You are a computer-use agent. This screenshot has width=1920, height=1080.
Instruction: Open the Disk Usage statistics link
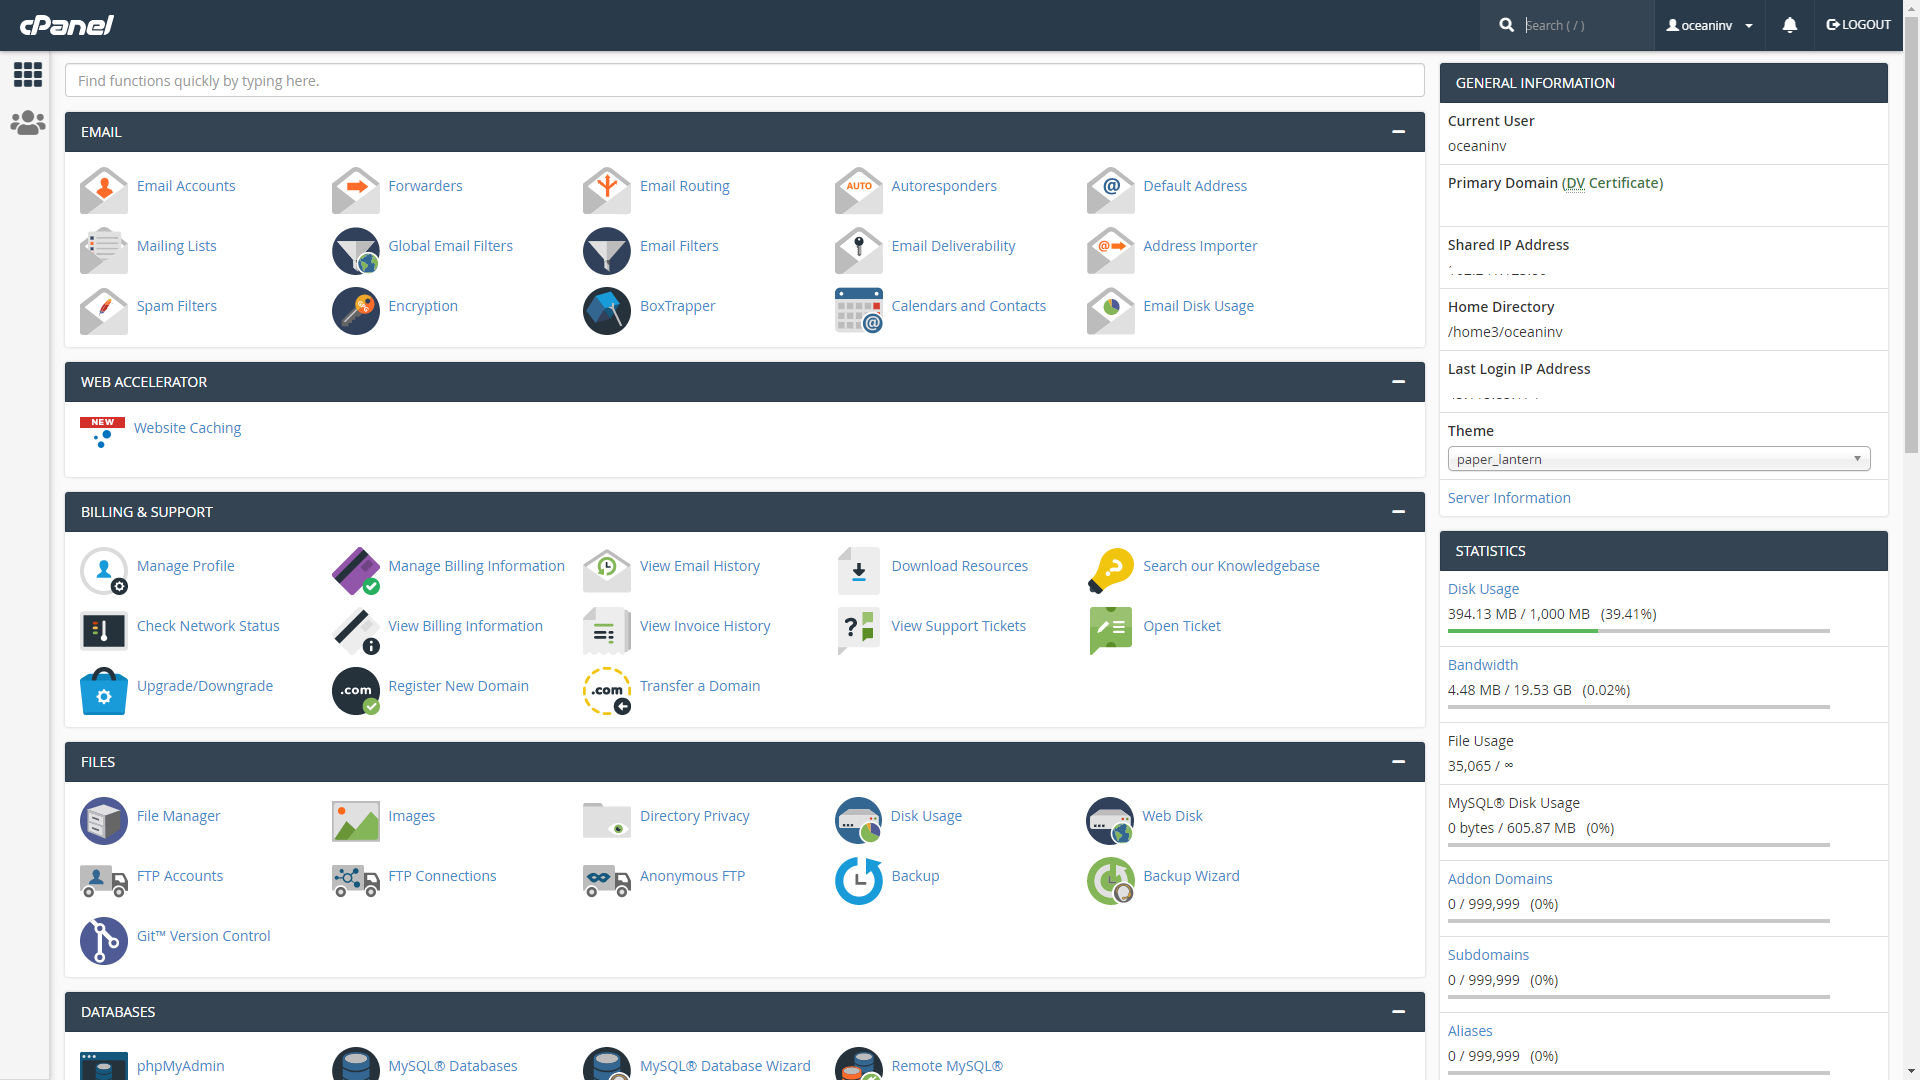(1483, 589)
